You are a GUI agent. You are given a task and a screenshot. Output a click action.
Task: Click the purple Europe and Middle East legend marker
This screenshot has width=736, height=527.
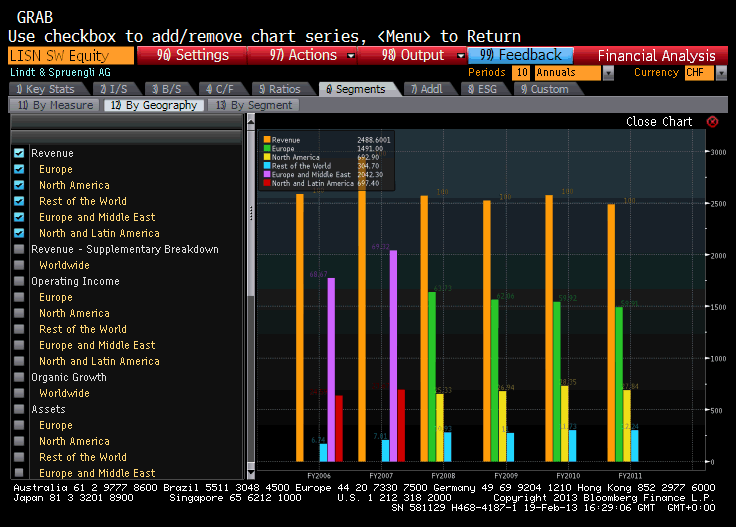coord(267,175)
